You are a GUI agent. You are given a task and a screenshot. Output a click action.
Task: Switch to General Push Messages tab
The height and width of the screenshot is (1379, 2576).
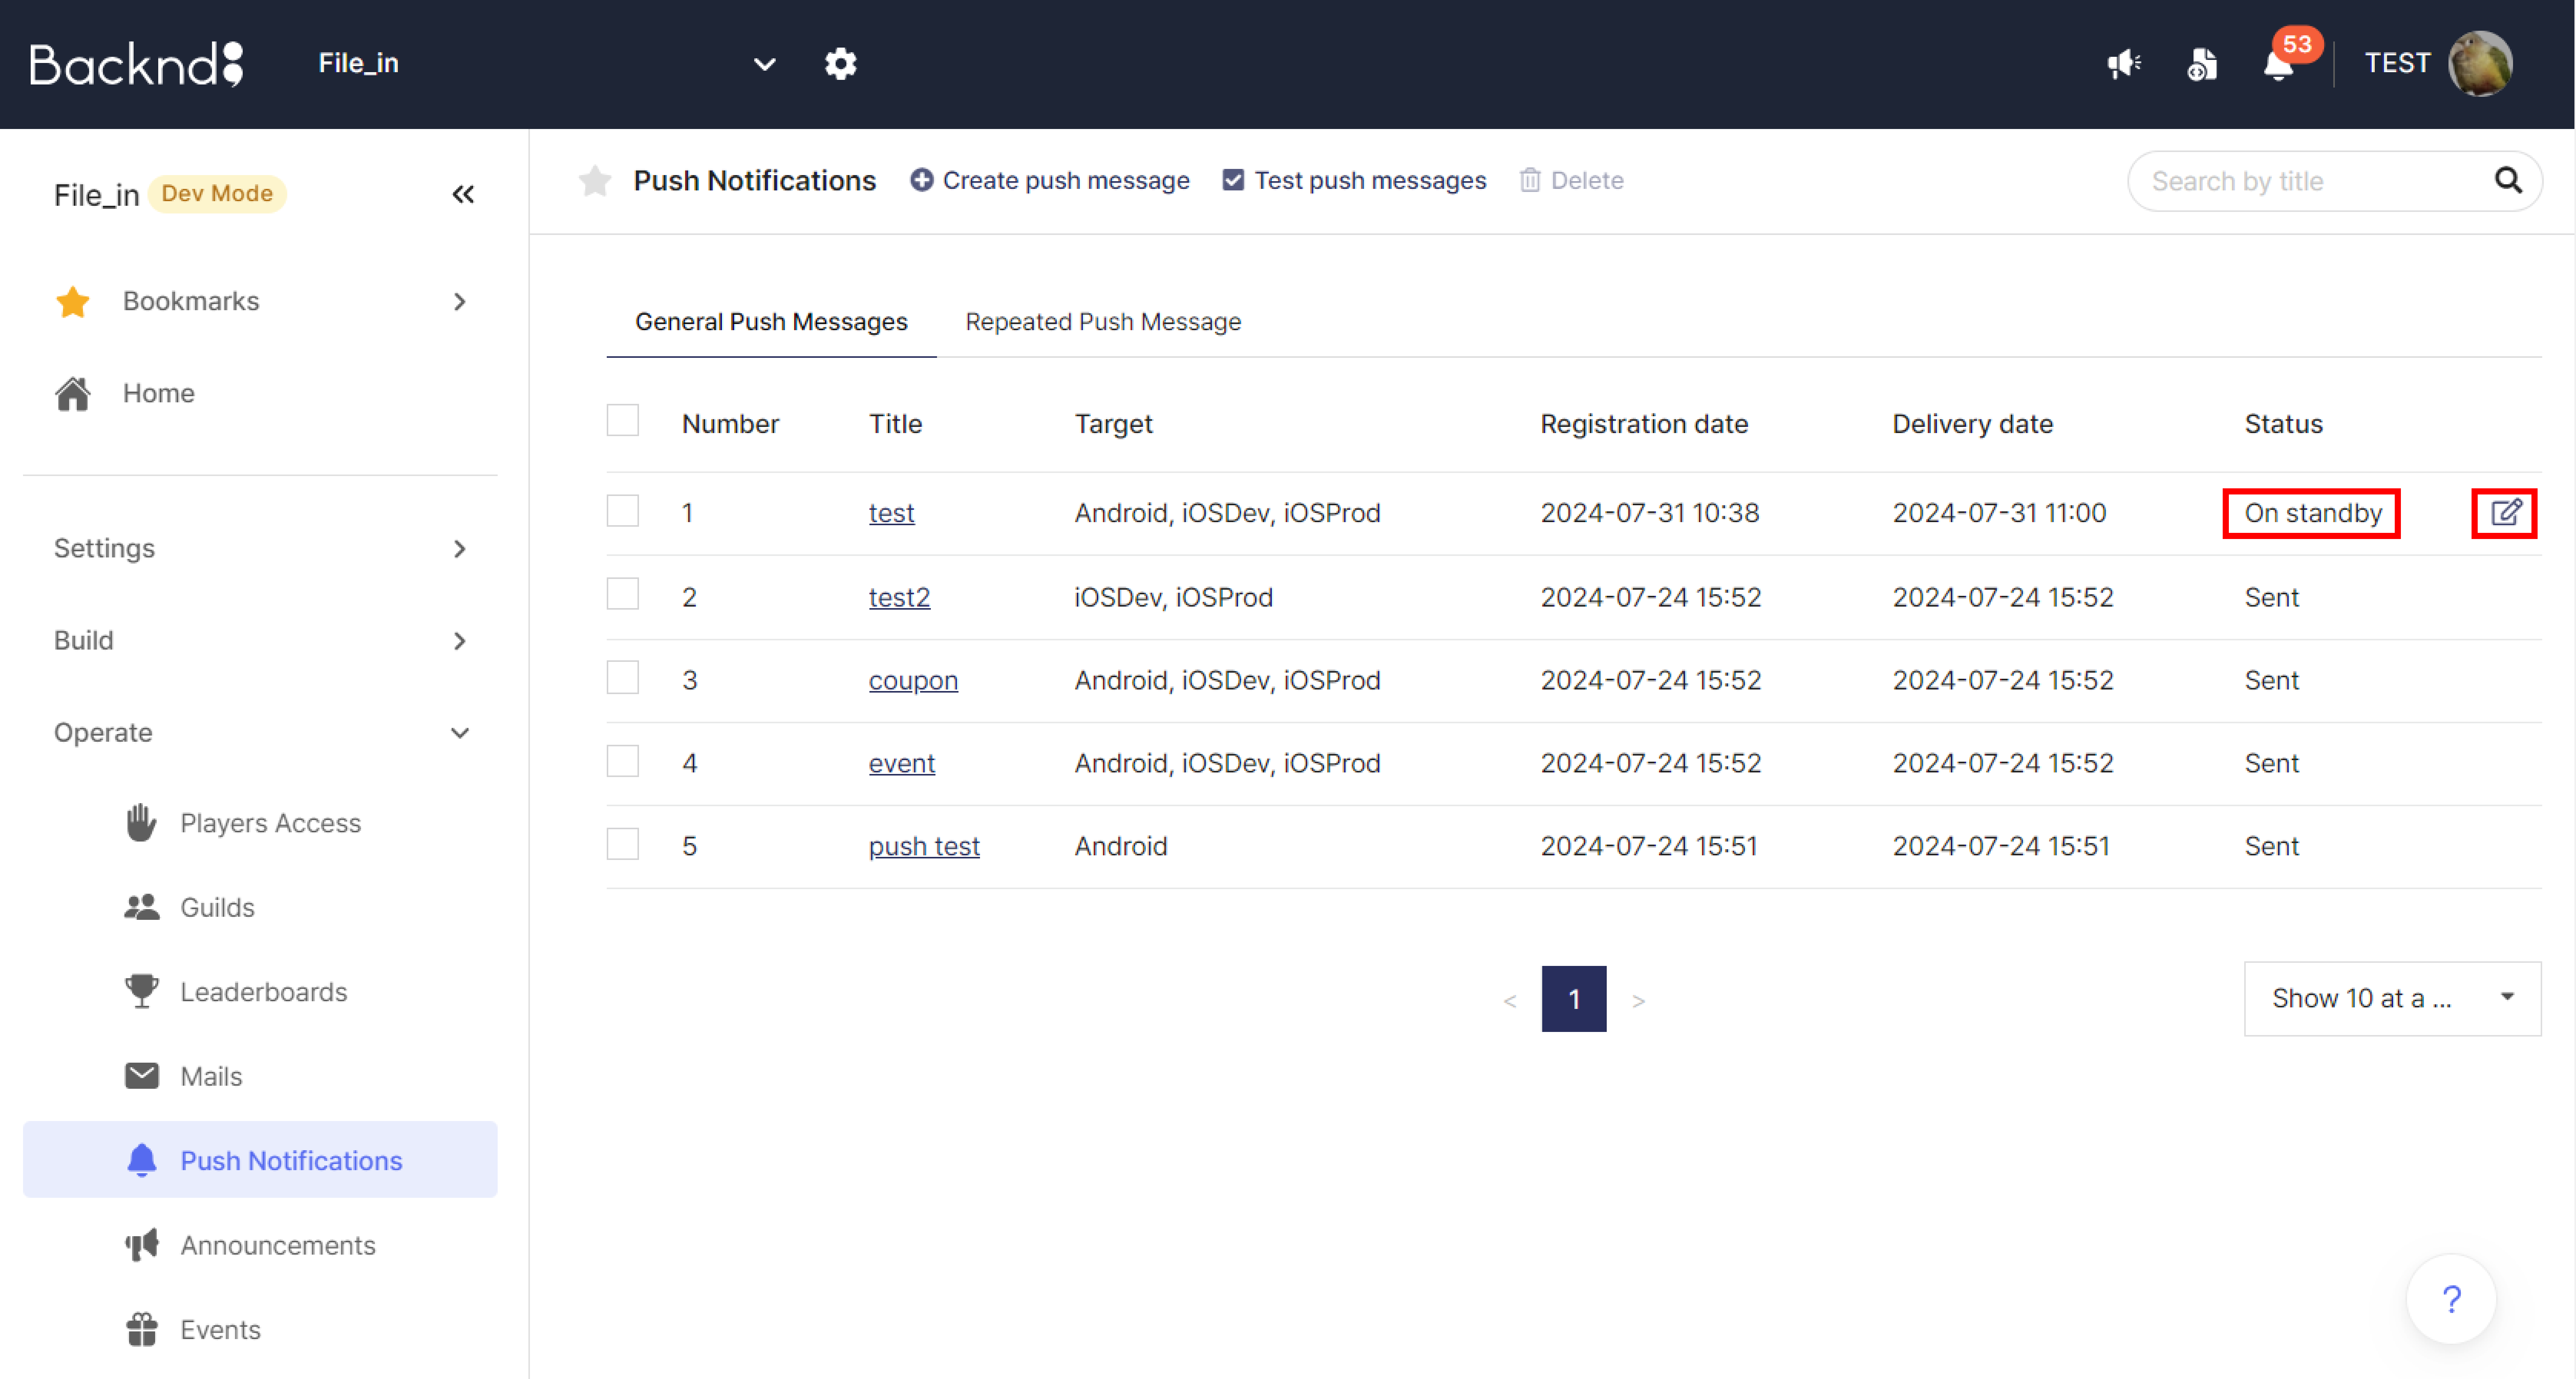click(x=771, y=322)
